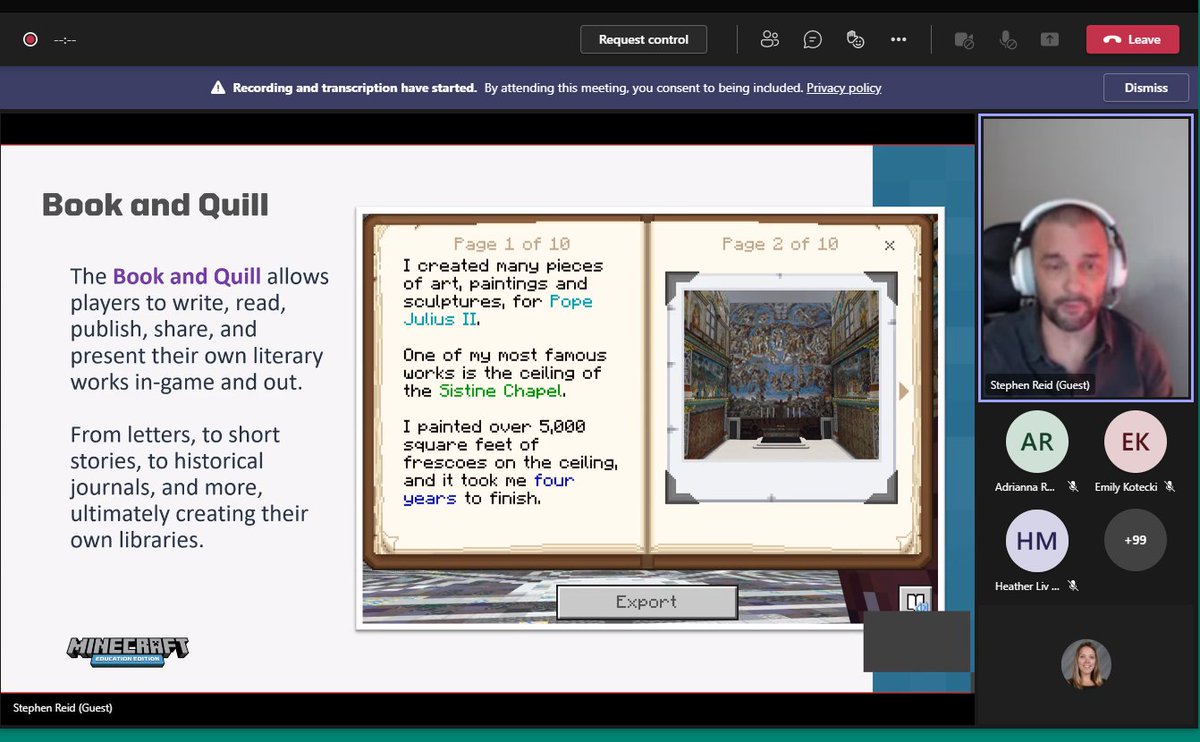1200x742 pixels.
Task: Dismiss the recording notification banner
Action: coord(1146,88)
